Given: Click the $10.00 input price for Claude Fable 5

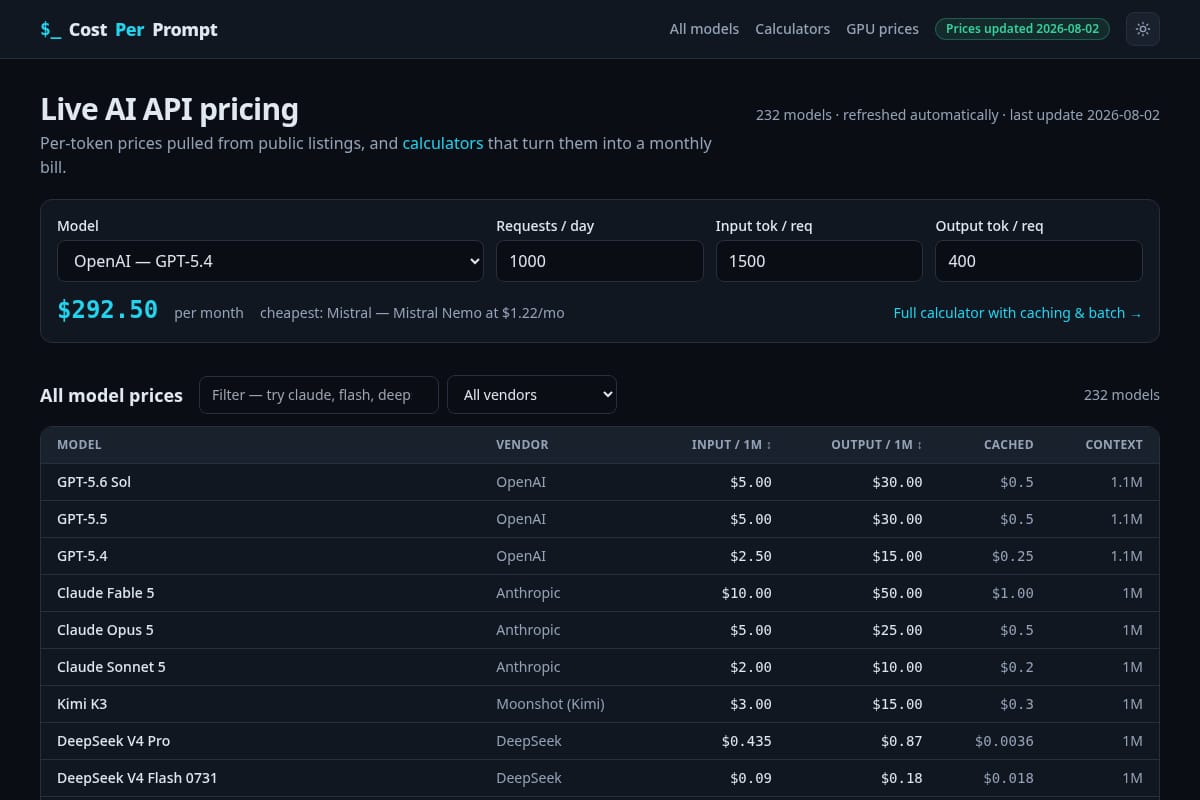Looking at the screenshot, I should [x=746, y=593].
